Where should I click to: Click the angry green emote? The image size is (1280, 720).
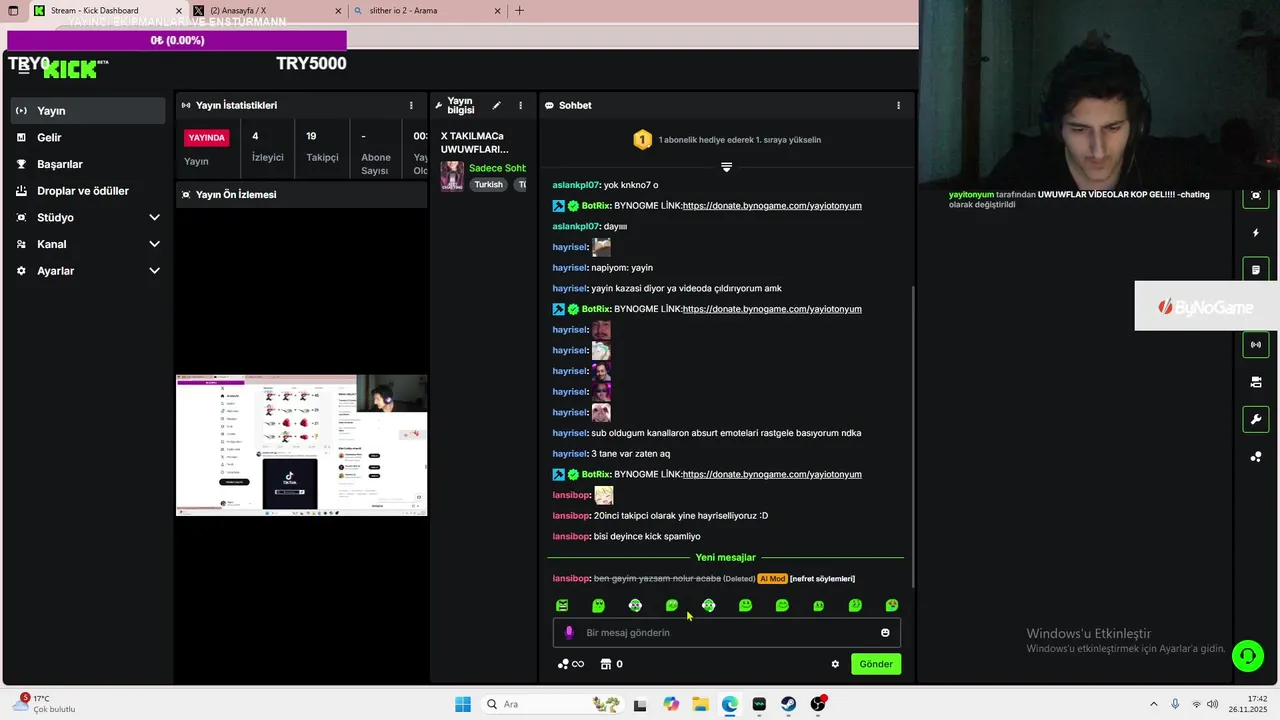[562, 605]
